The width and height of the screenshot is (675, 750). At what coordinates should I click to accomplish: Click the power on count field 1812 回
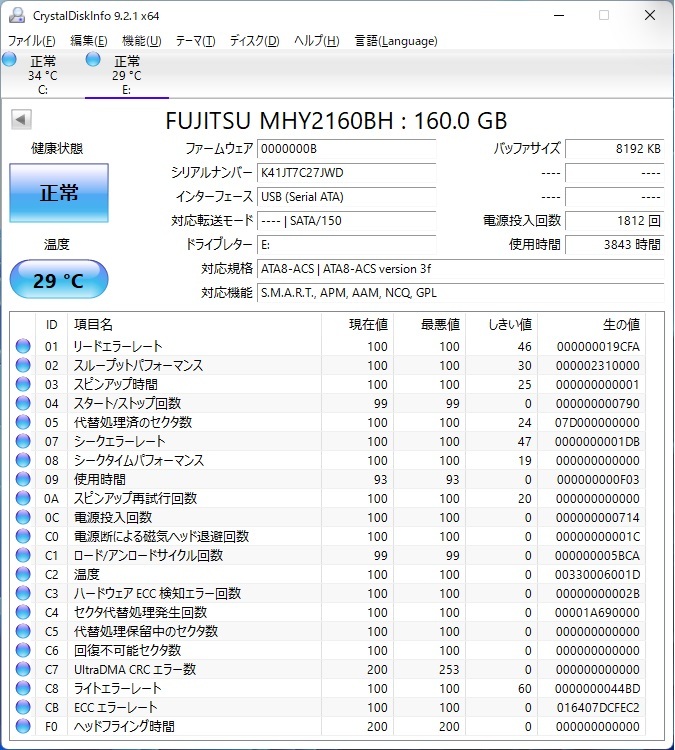coord(615,221)
